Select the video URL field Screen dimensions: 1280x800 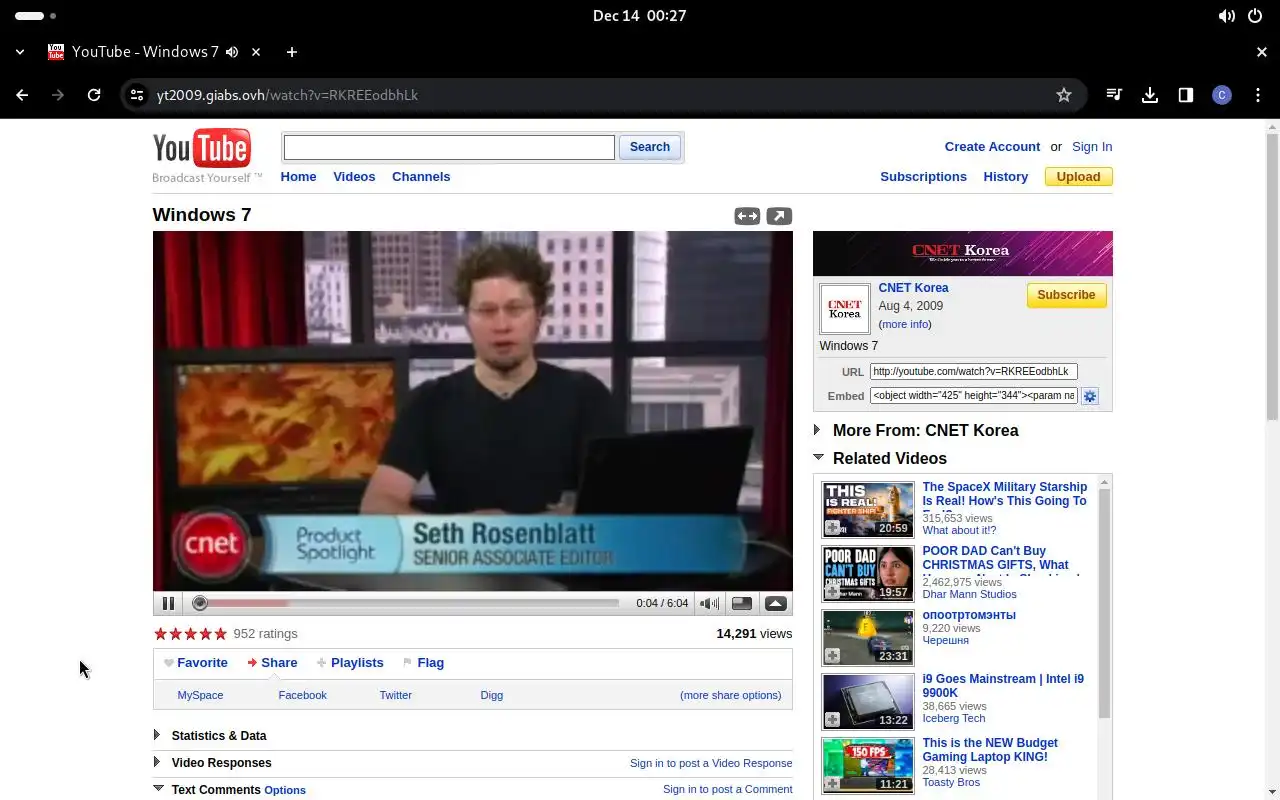[973, 371]
